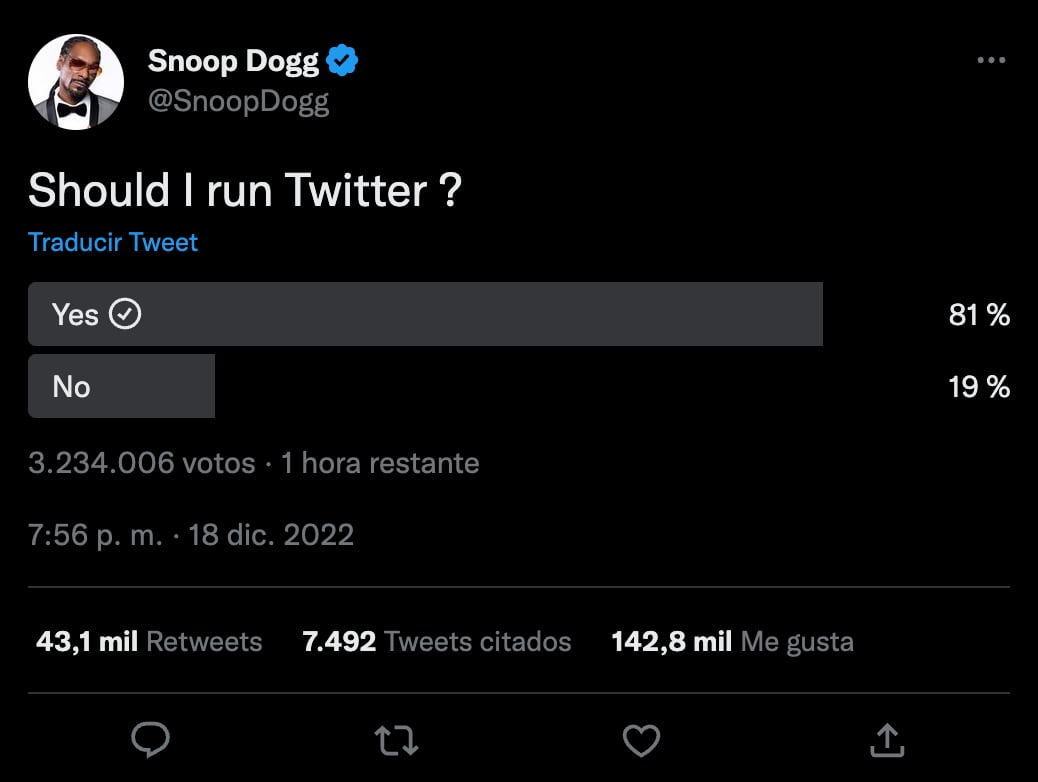The image size is (1038, 782).
Task: Click the "Should I run Twitter ?" text
Action: pos(245,190)
